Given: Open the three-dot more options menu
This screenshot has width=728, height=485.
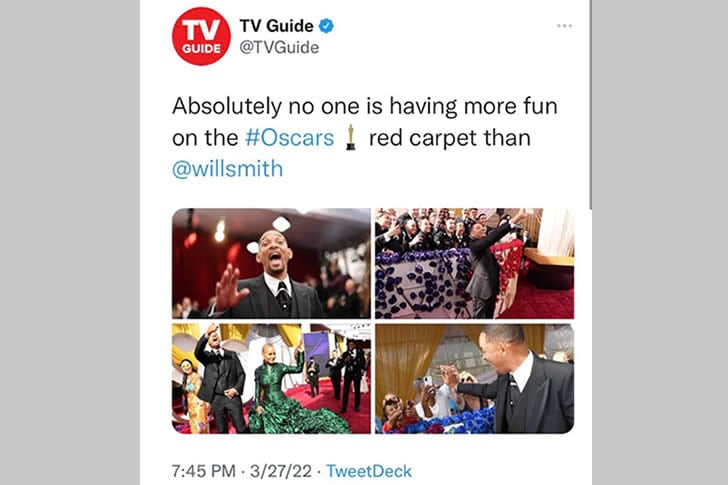Looking at the screenshot, I should tap(564, 26).
